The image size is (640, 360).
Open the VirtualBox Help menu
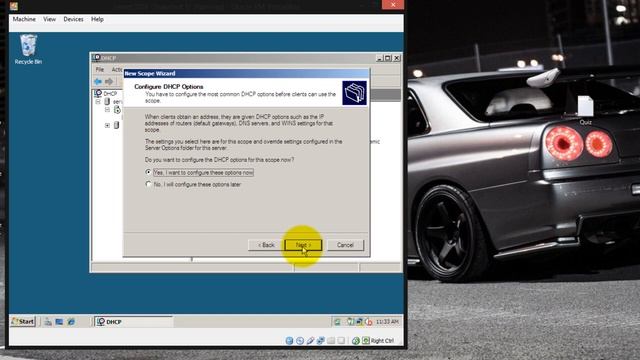97,19
